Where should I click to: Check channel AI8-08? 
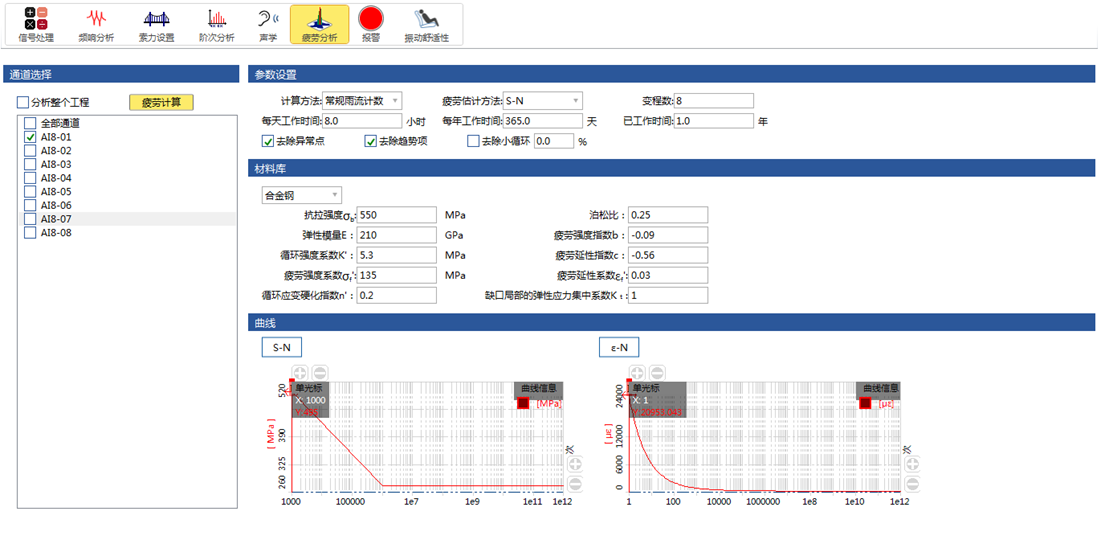pyautogui.click(x=29, y=233)
